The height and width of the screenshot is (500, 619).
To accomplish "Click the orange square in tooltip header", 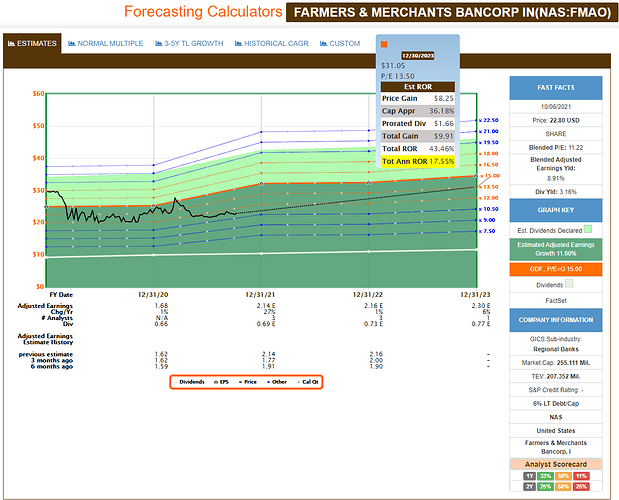I will click(384, 44).
